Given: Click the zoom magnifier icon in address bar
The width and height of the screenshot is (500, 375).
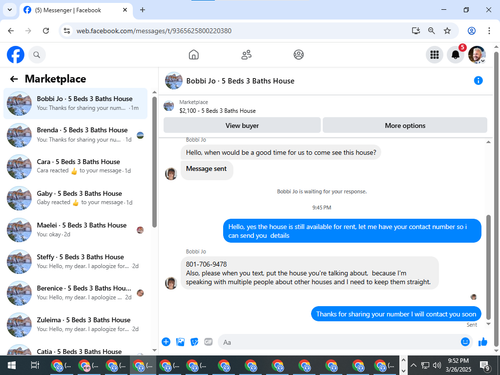Looking at the screenshot, I should (x=431, y=31).
